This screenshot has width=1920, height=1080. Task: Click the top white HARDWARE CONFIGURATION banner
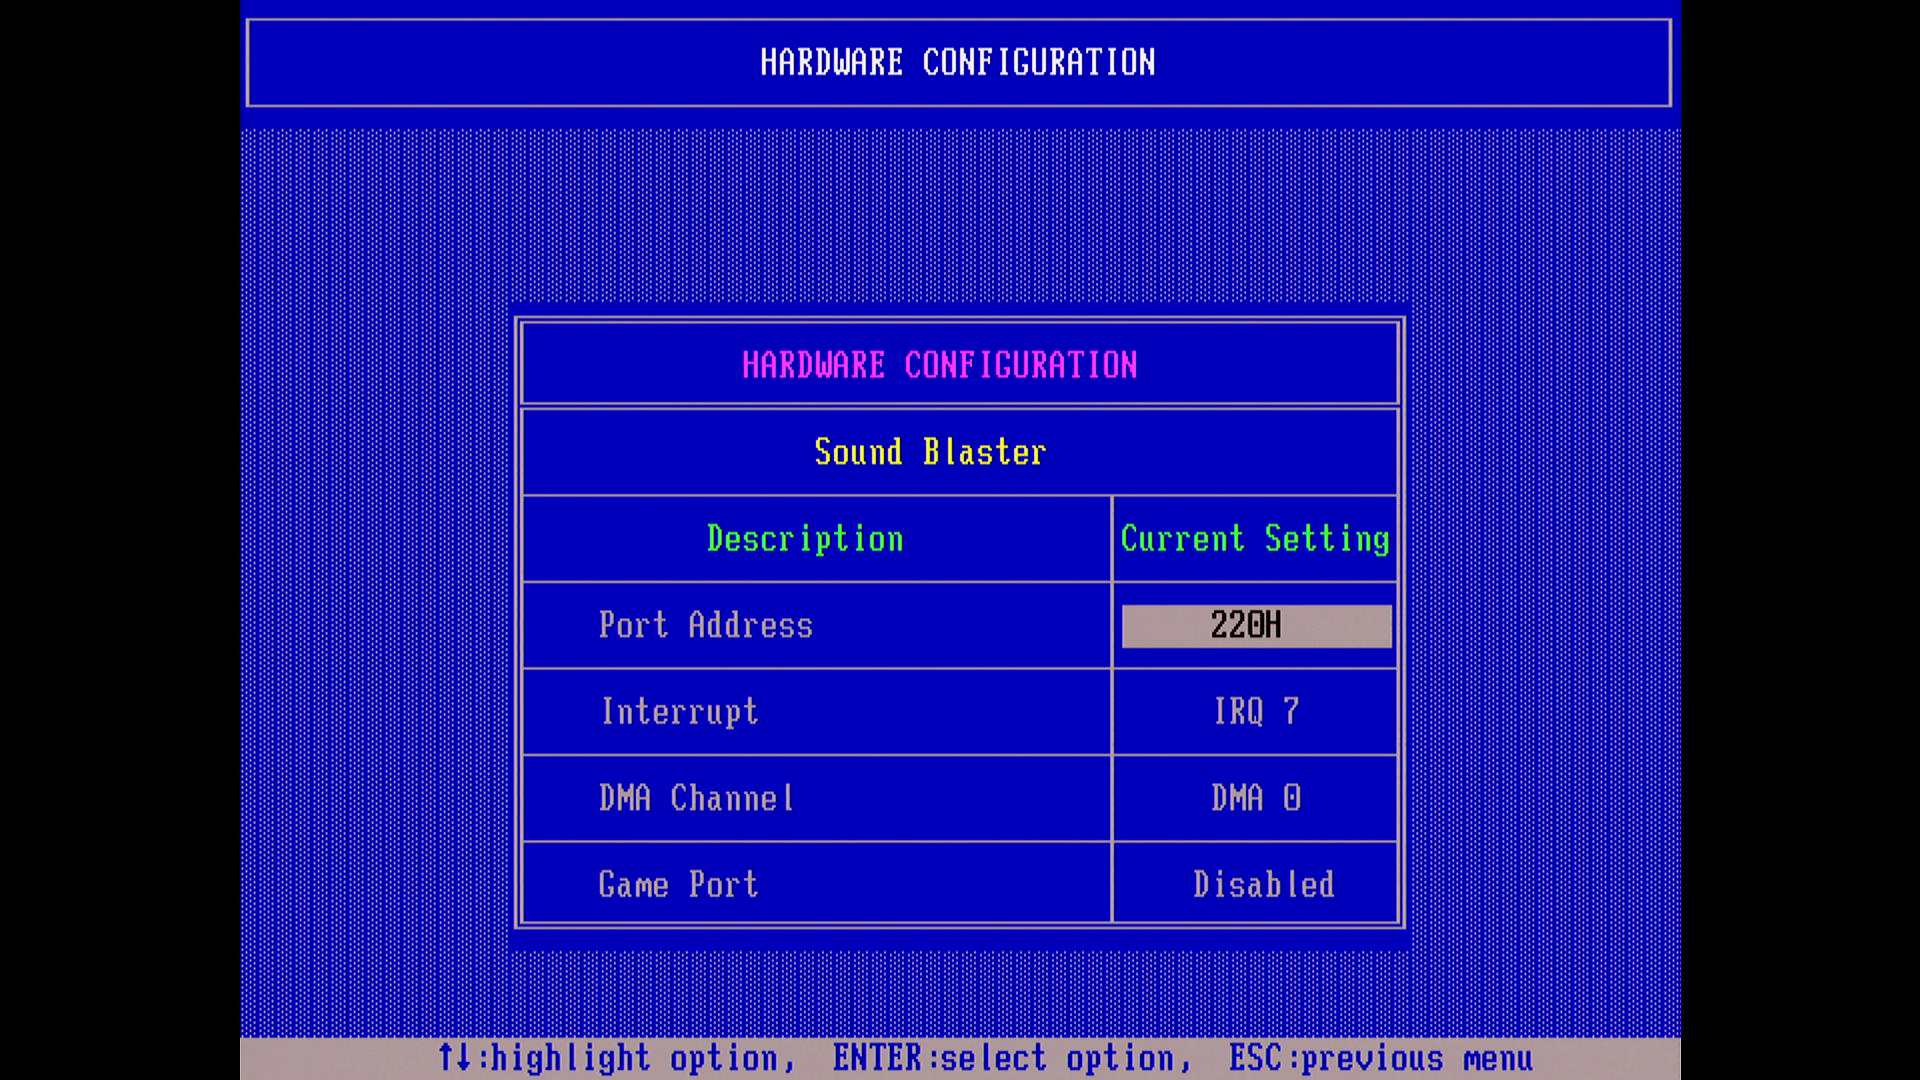[957, 63]
